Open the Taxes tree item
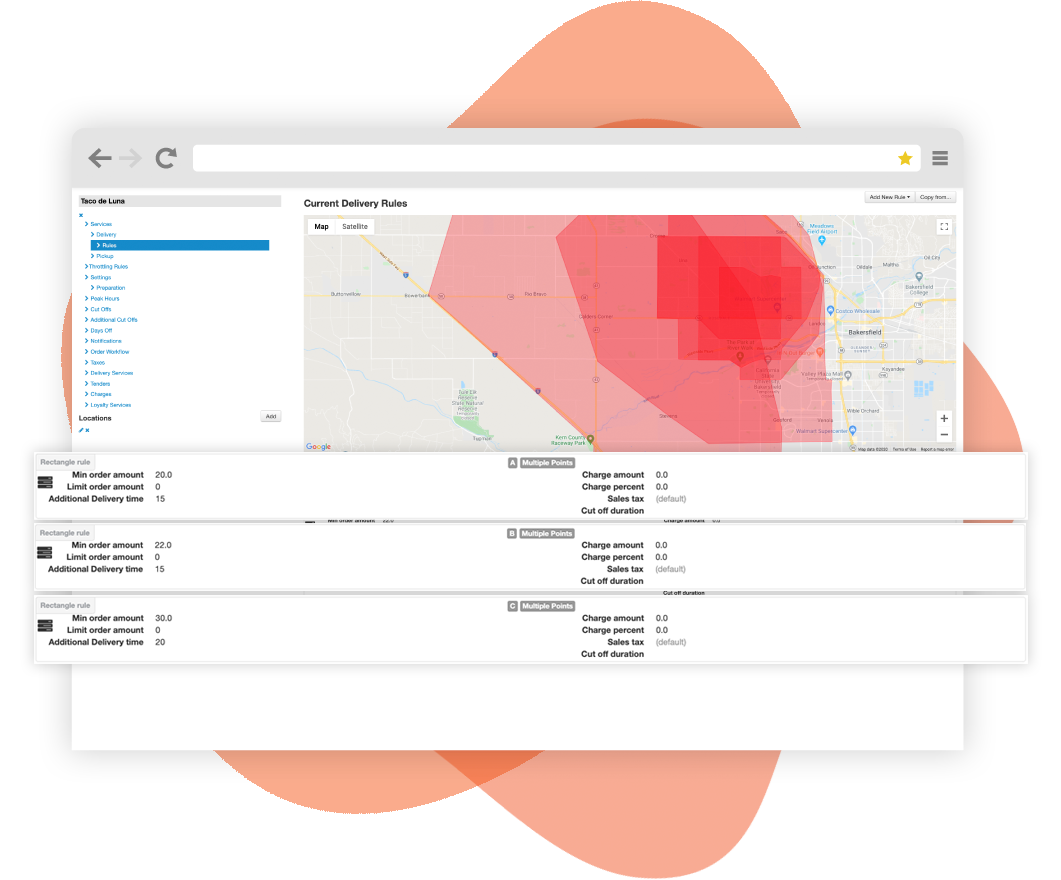The height and width of the screenshot is (880, 1061). coord(97,363)
